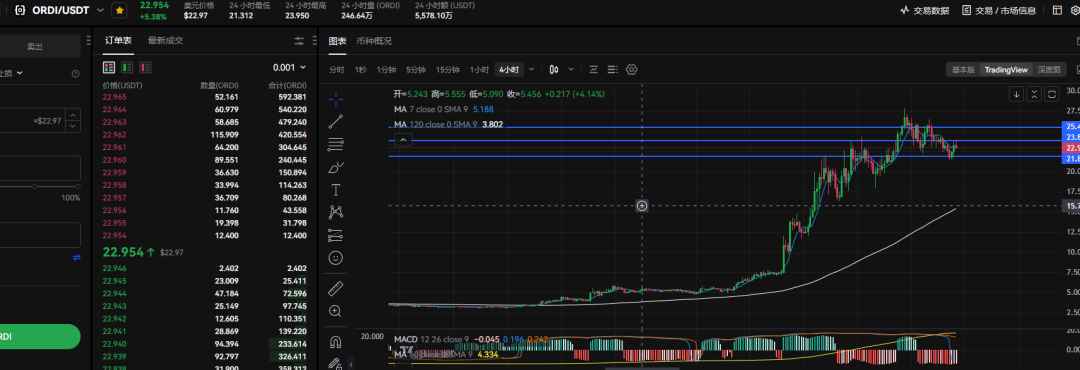Show asks-only red order book view
1080x370 pixels.
tap(145, 68)
